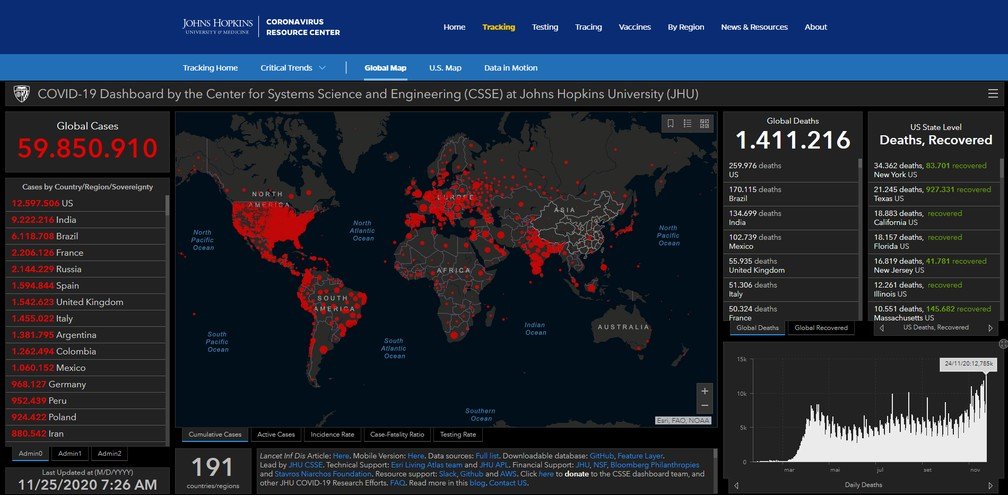Open the Testing nav item
Screen dimensions: 1008x495
545,27
